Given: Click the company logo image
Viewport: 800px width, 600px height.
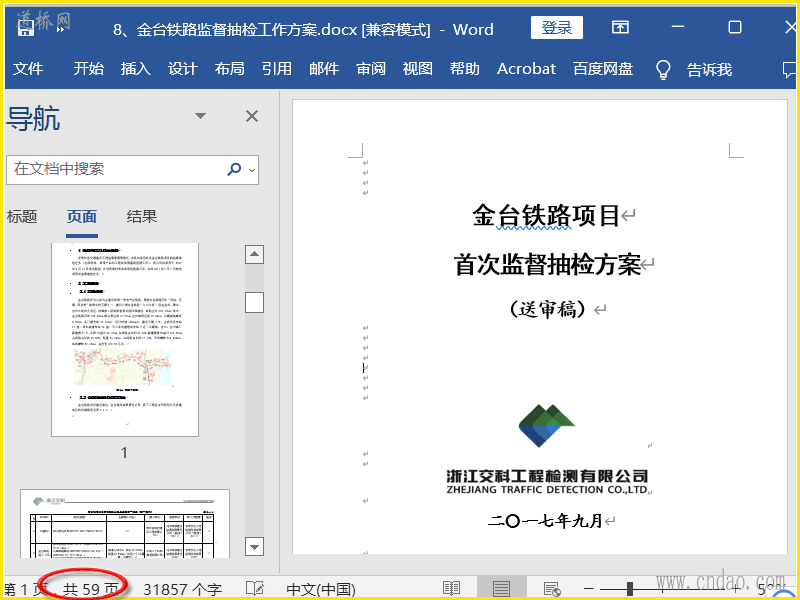Looking at the screenshot, I should pos(546,426).
